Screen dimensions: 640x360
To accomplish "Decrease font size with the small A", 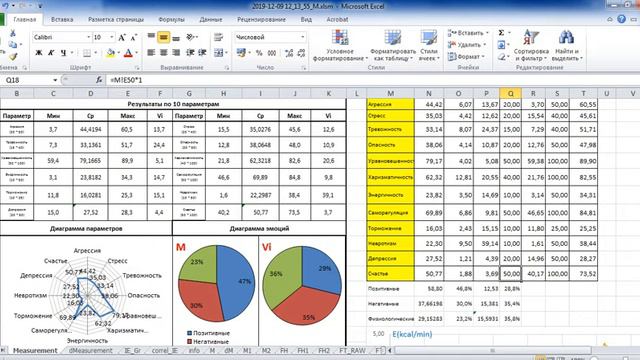I will click(133, 38).
